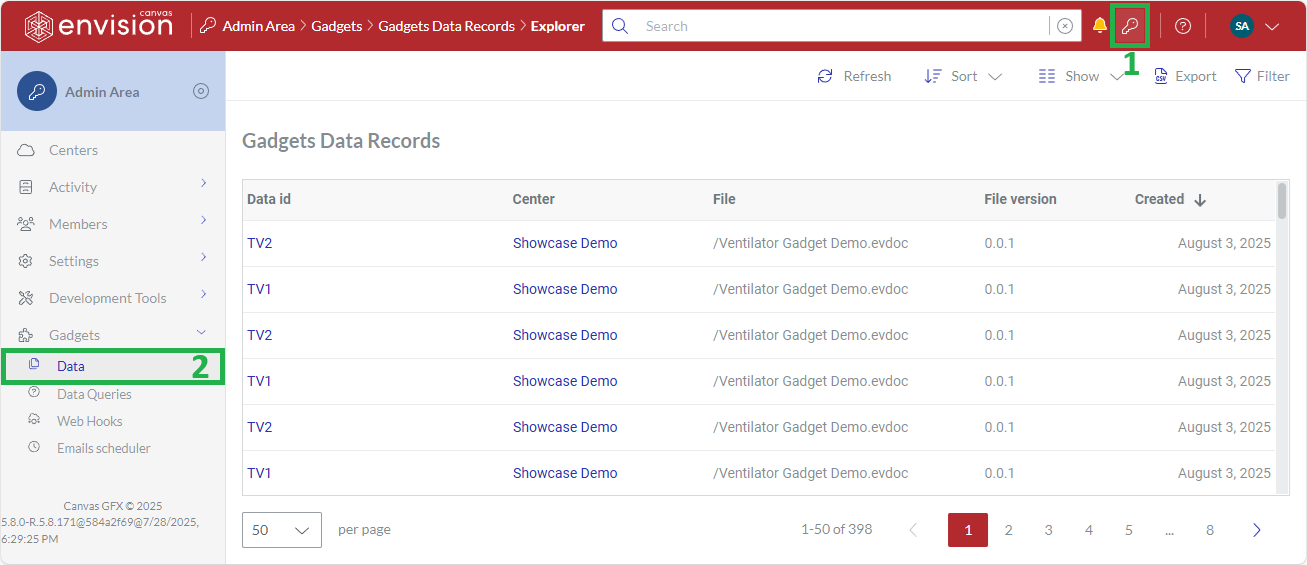Expand the Development Tools chevron
This screenshot has width=1307, height=565.
tap(203, 295)
